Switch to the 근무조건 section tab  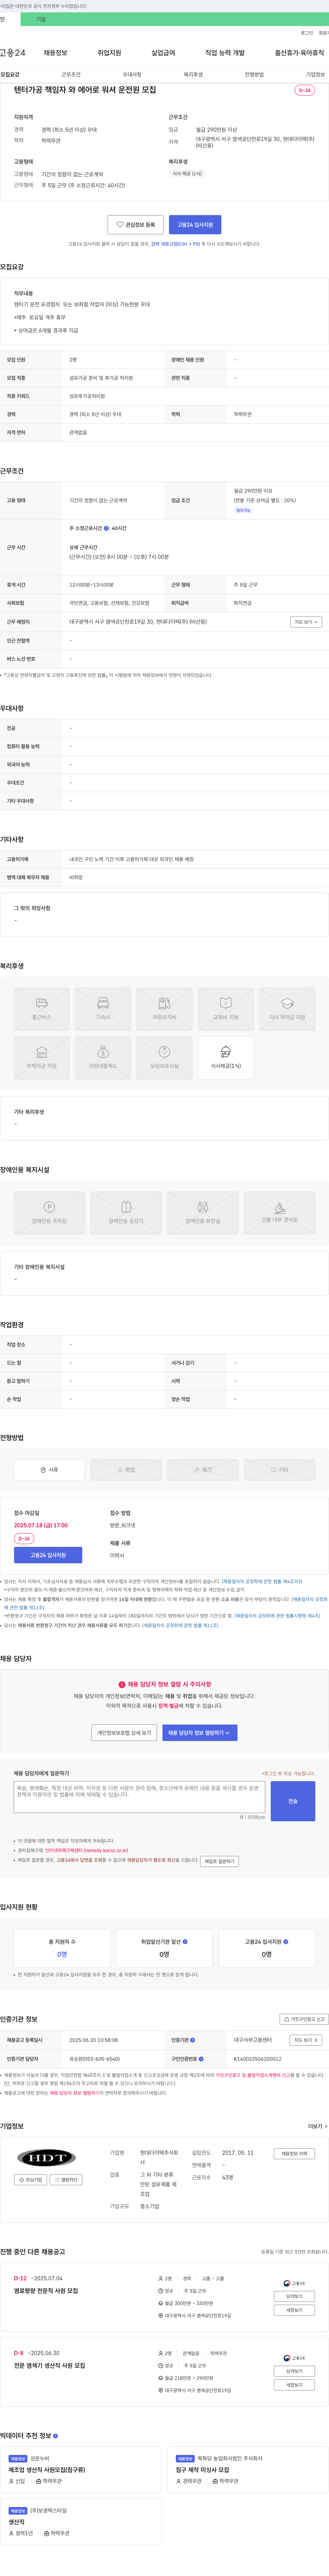71,75
